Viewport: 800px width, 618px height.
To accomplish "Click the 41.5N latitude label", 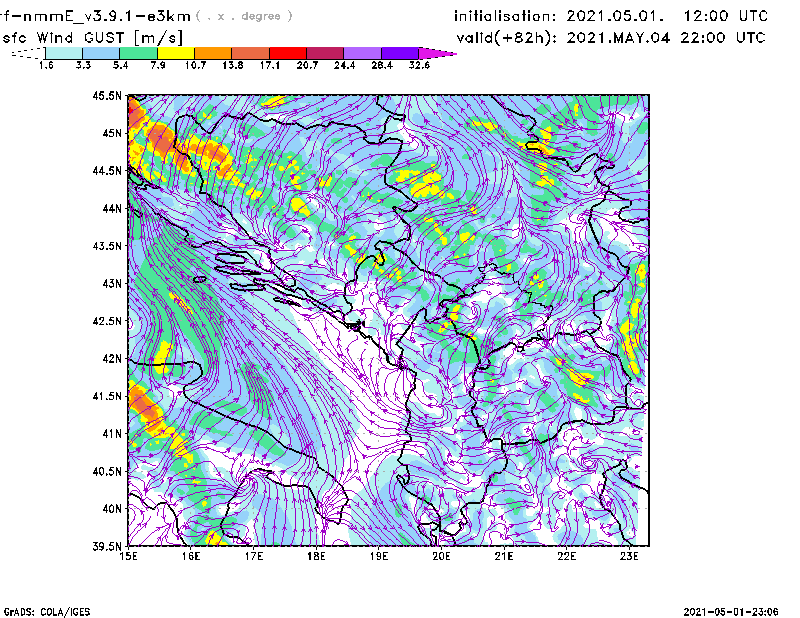I will [107, 396].
